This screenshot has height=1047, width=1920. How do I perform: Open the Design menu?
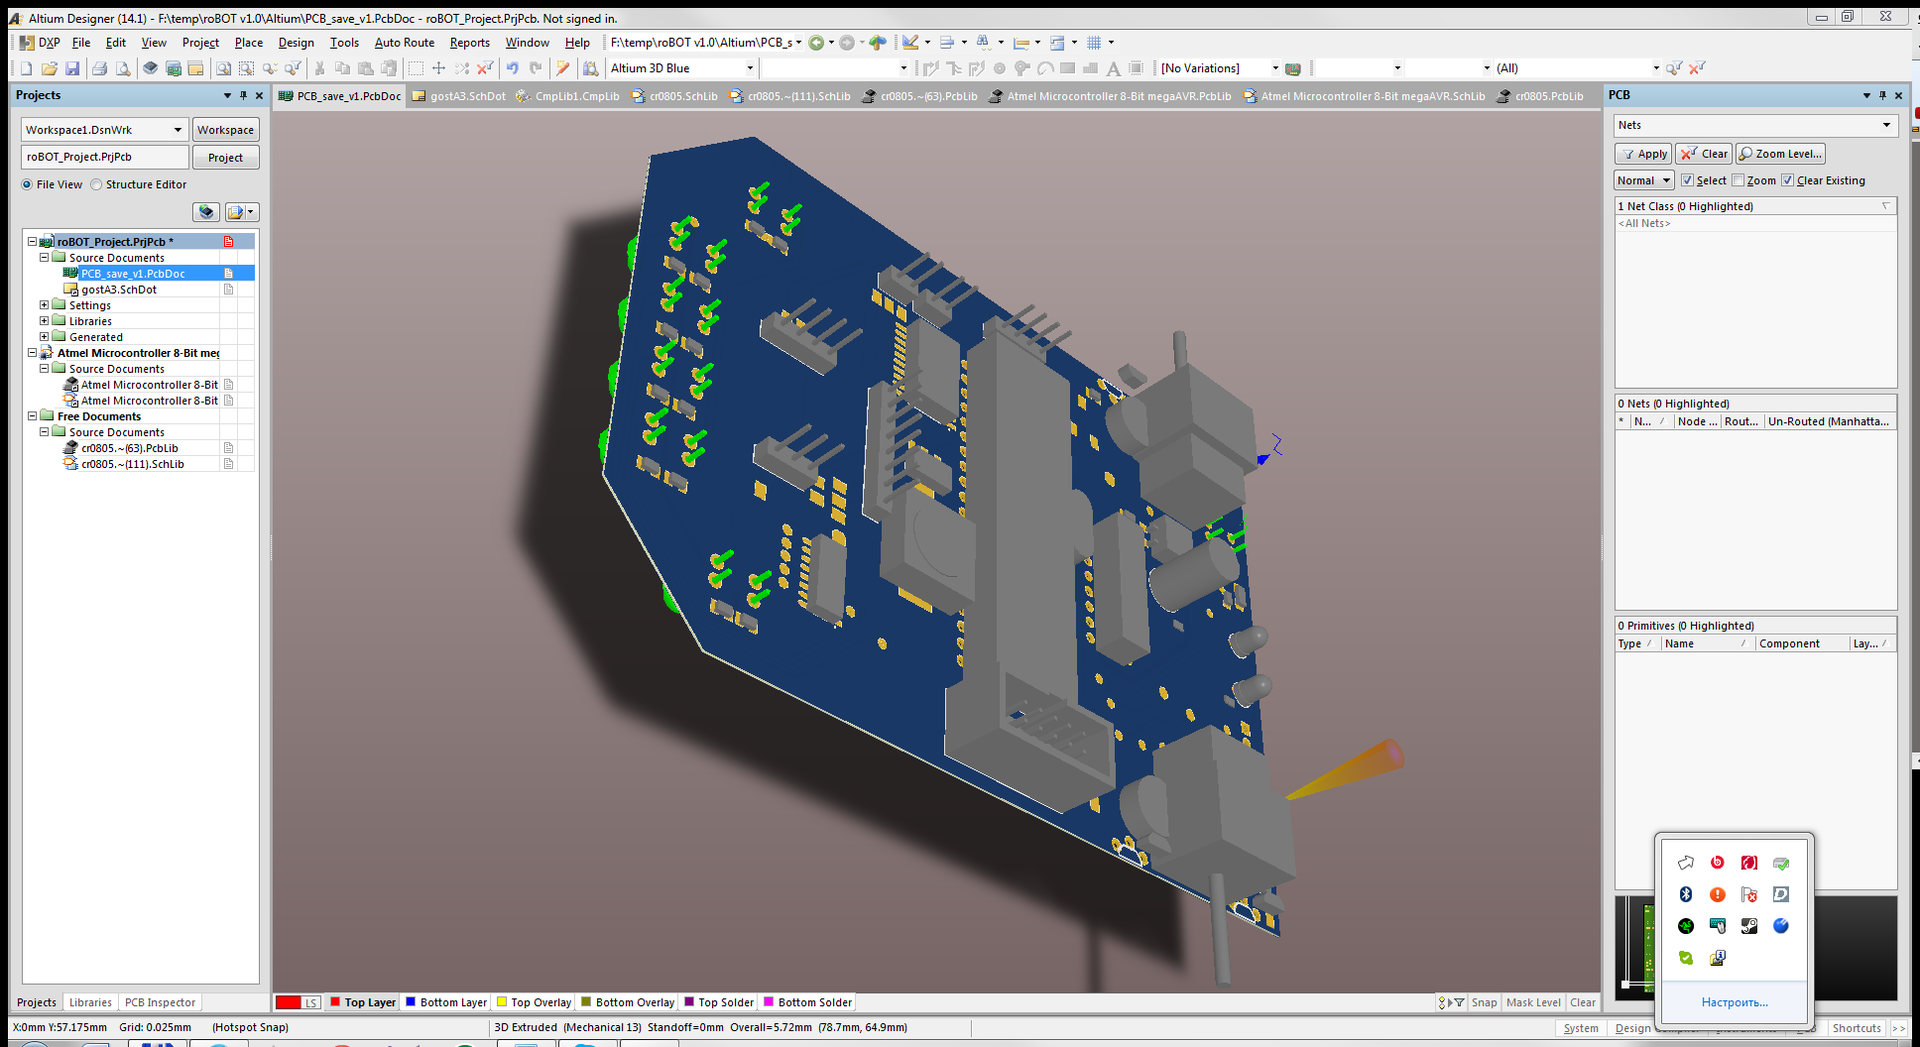(x=296, y=42)
